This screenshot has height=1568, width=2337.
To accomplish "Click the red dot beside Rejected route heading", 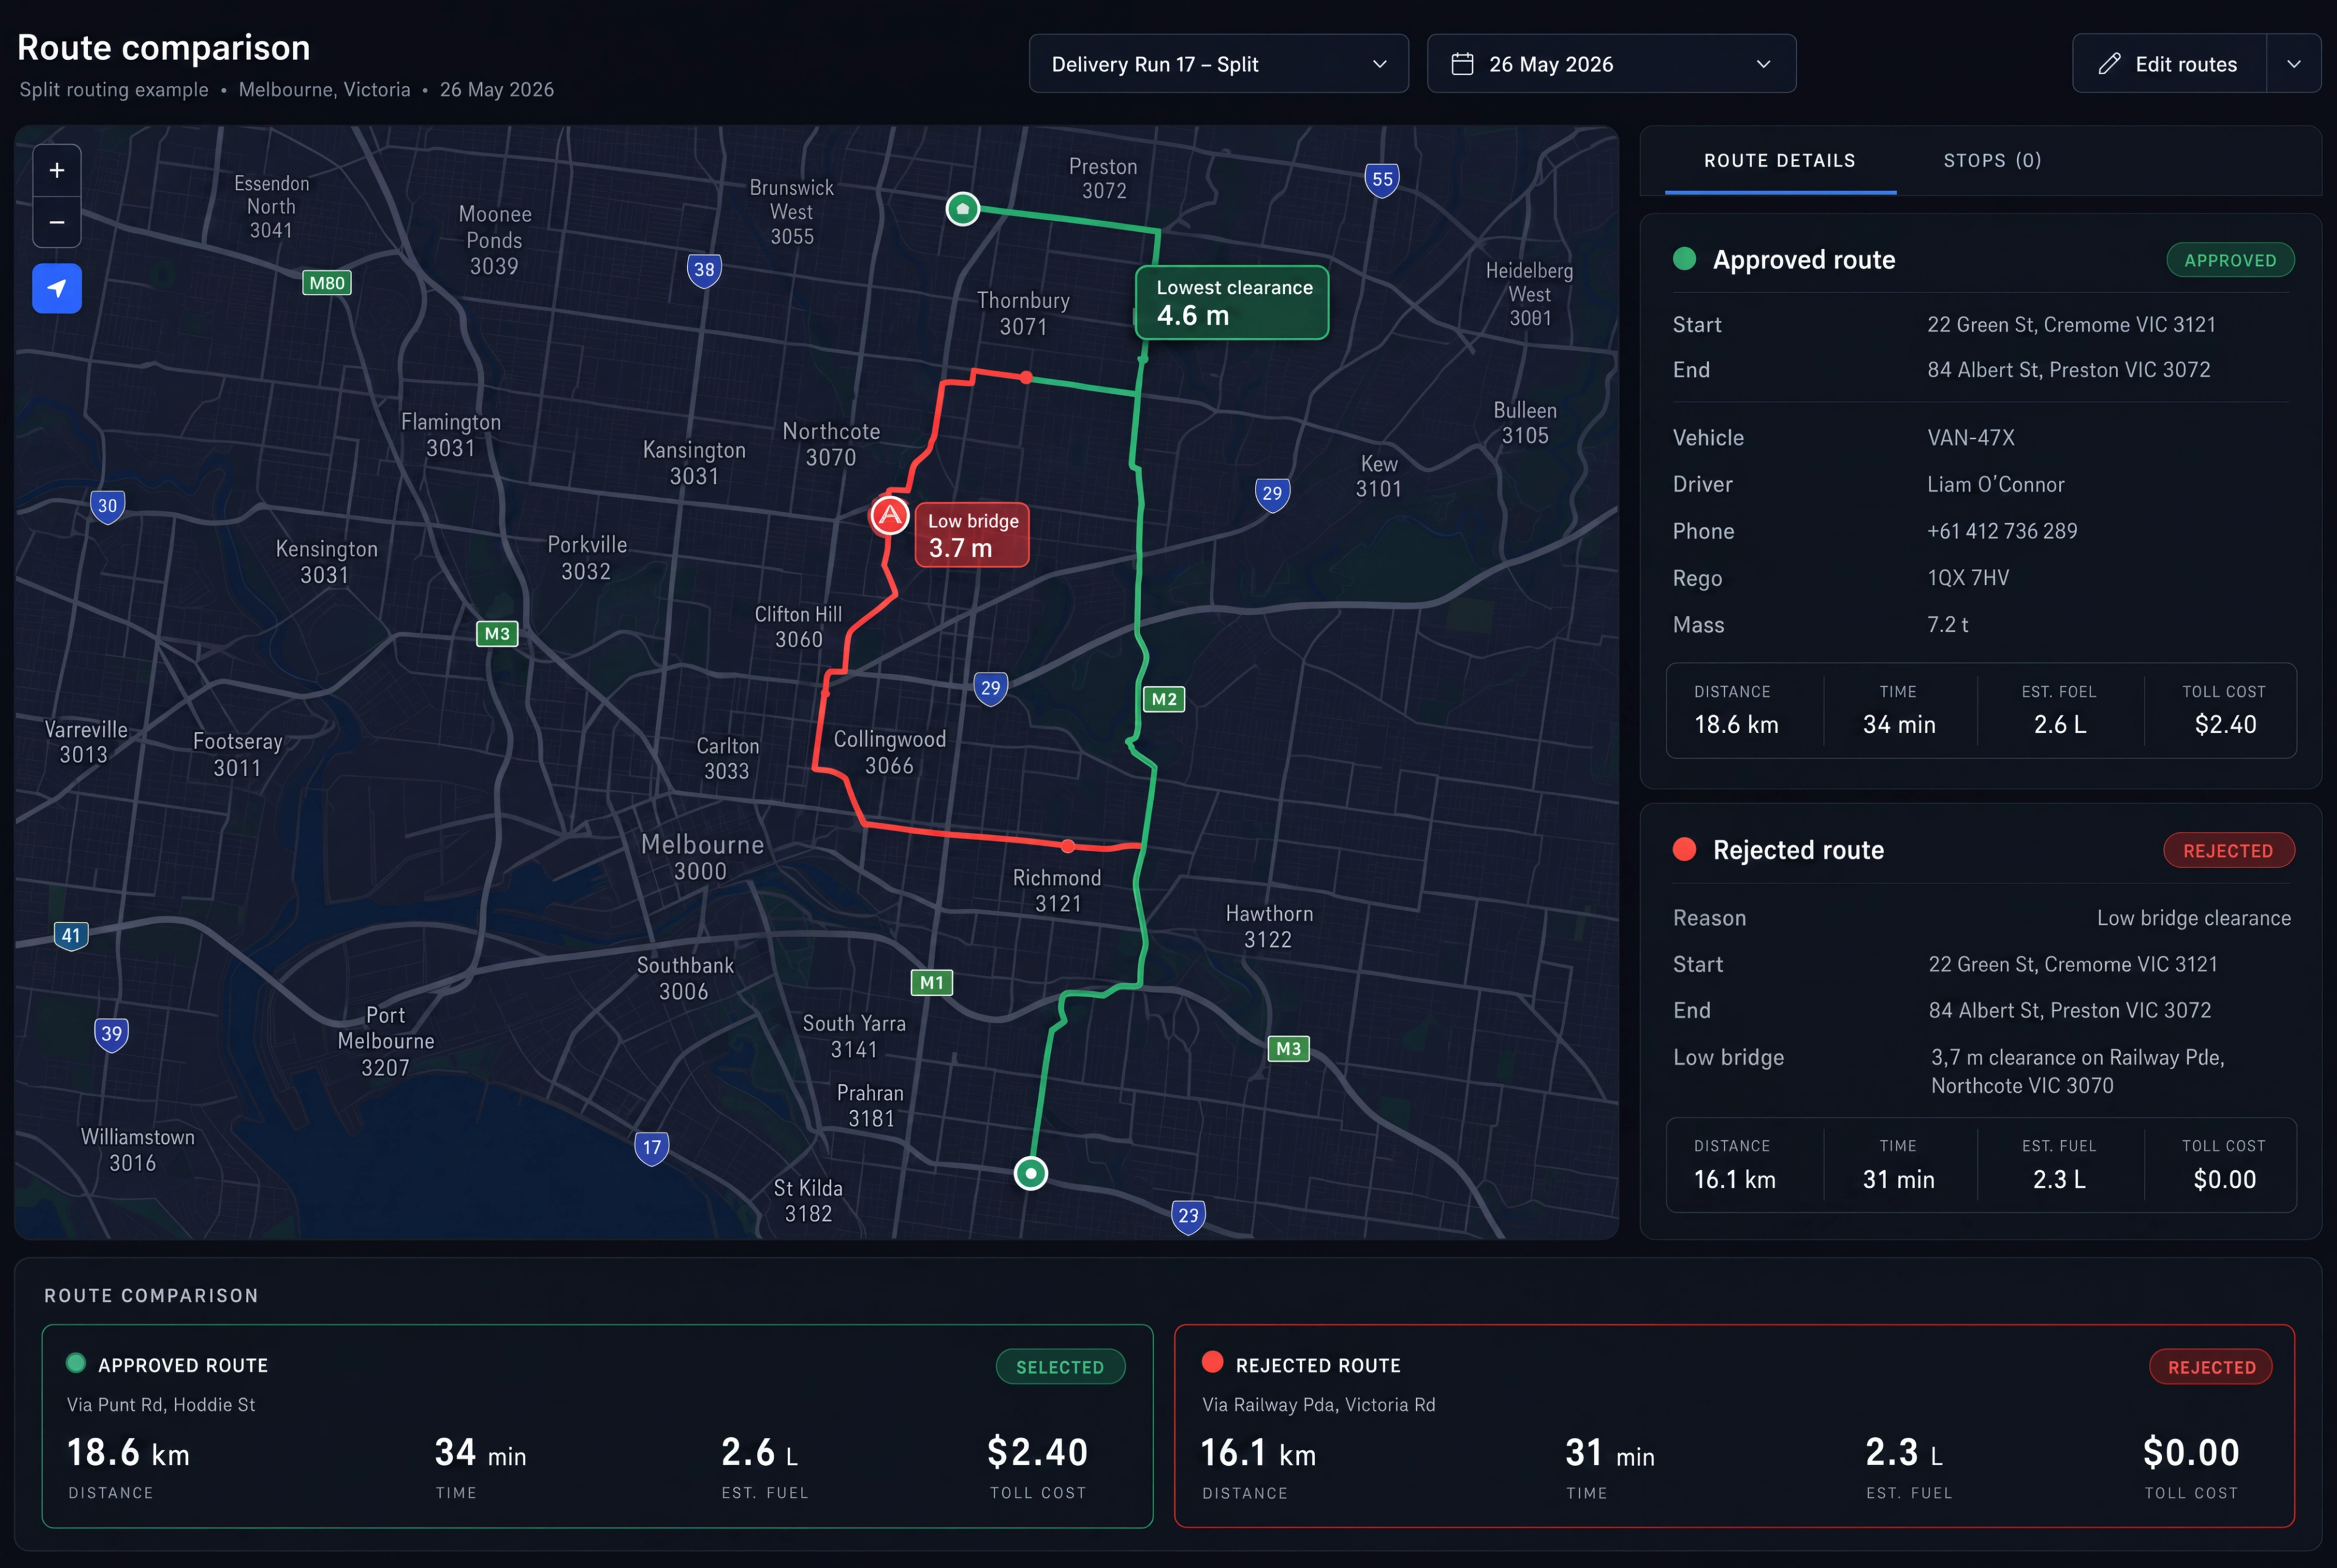I will (1684, 849).
